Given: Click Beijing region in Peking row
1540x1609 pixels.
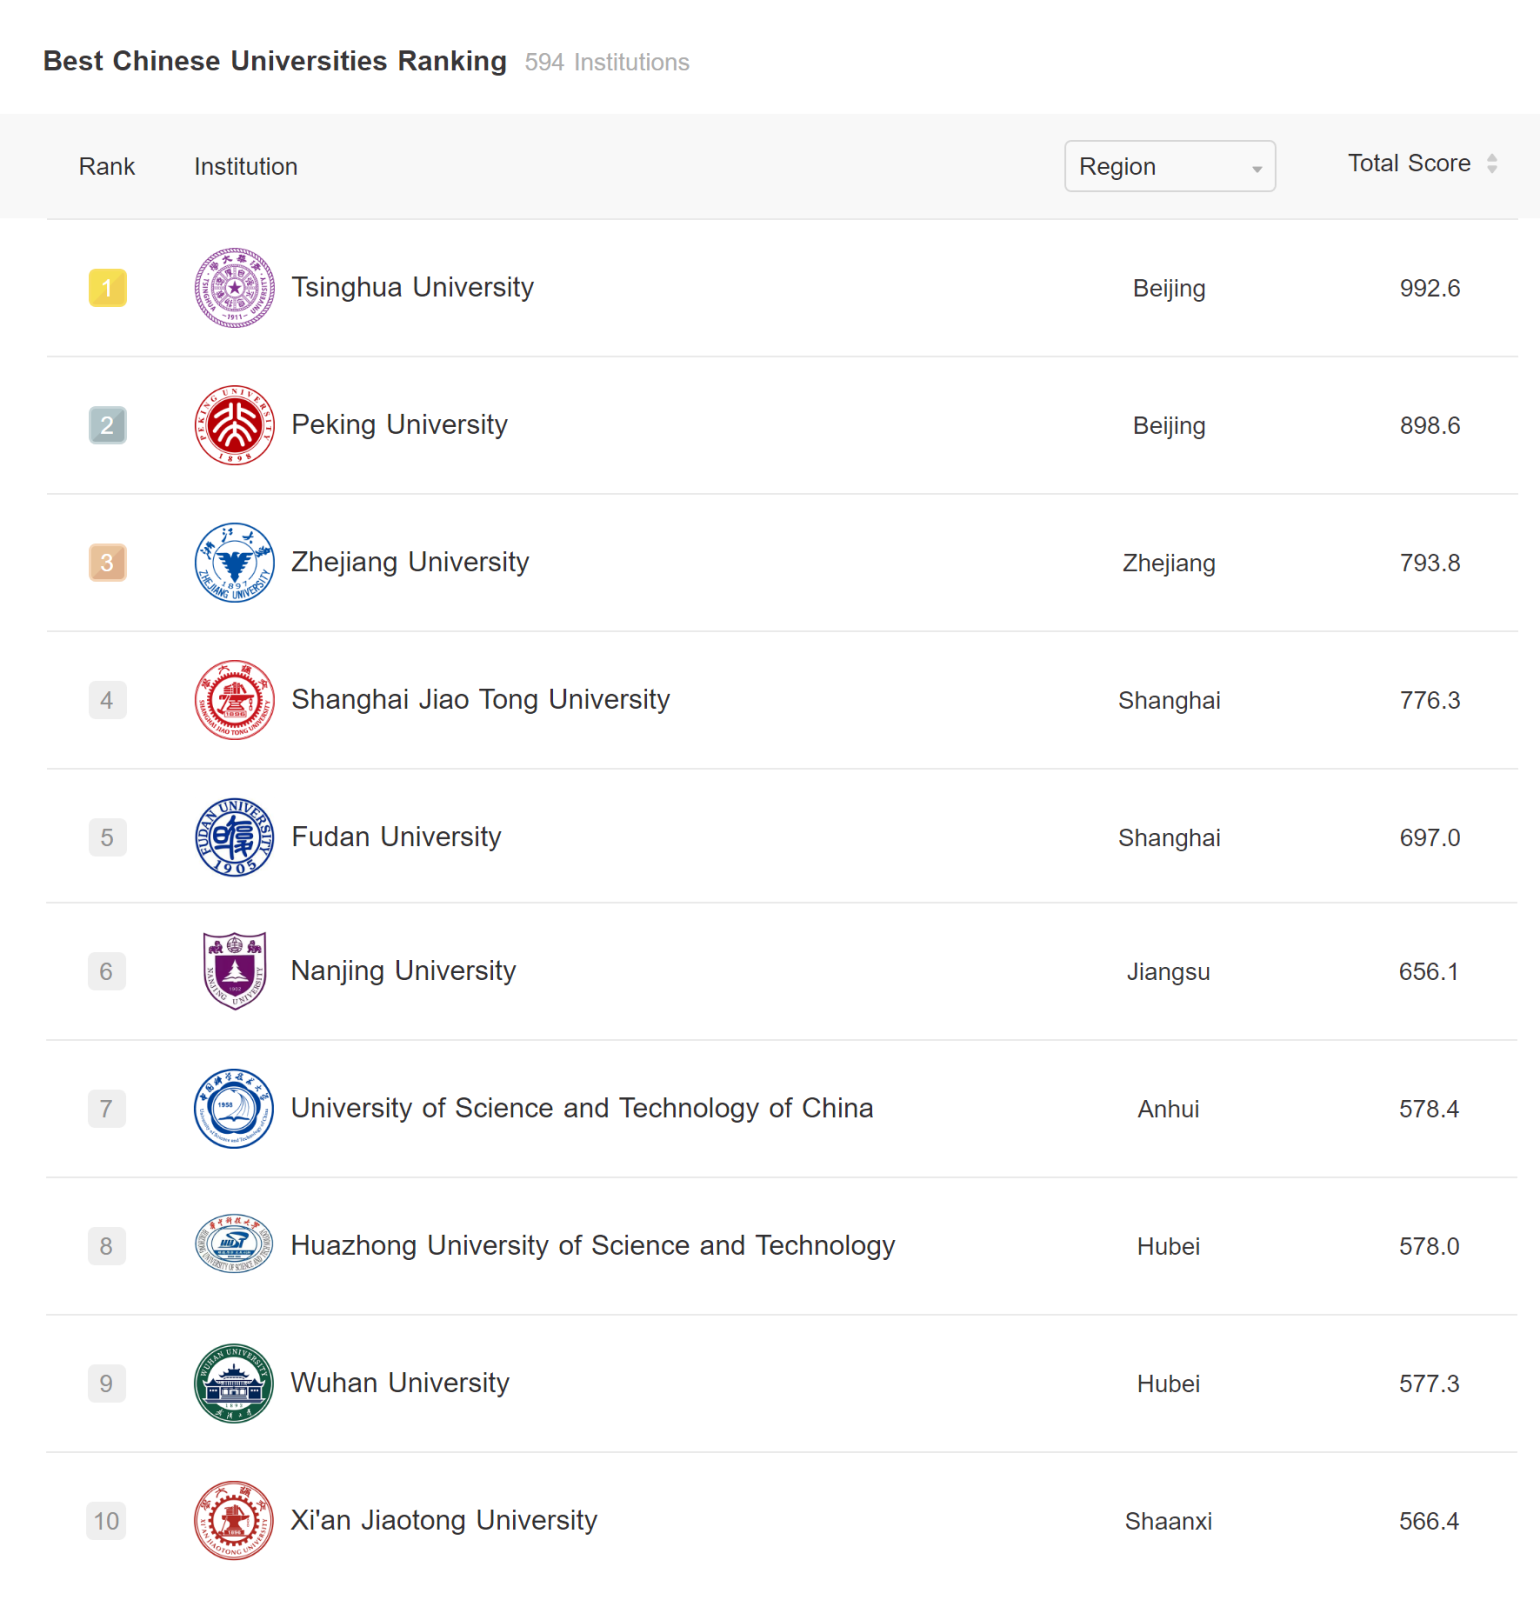Looking at the screenshot, I should point(1169,426).
